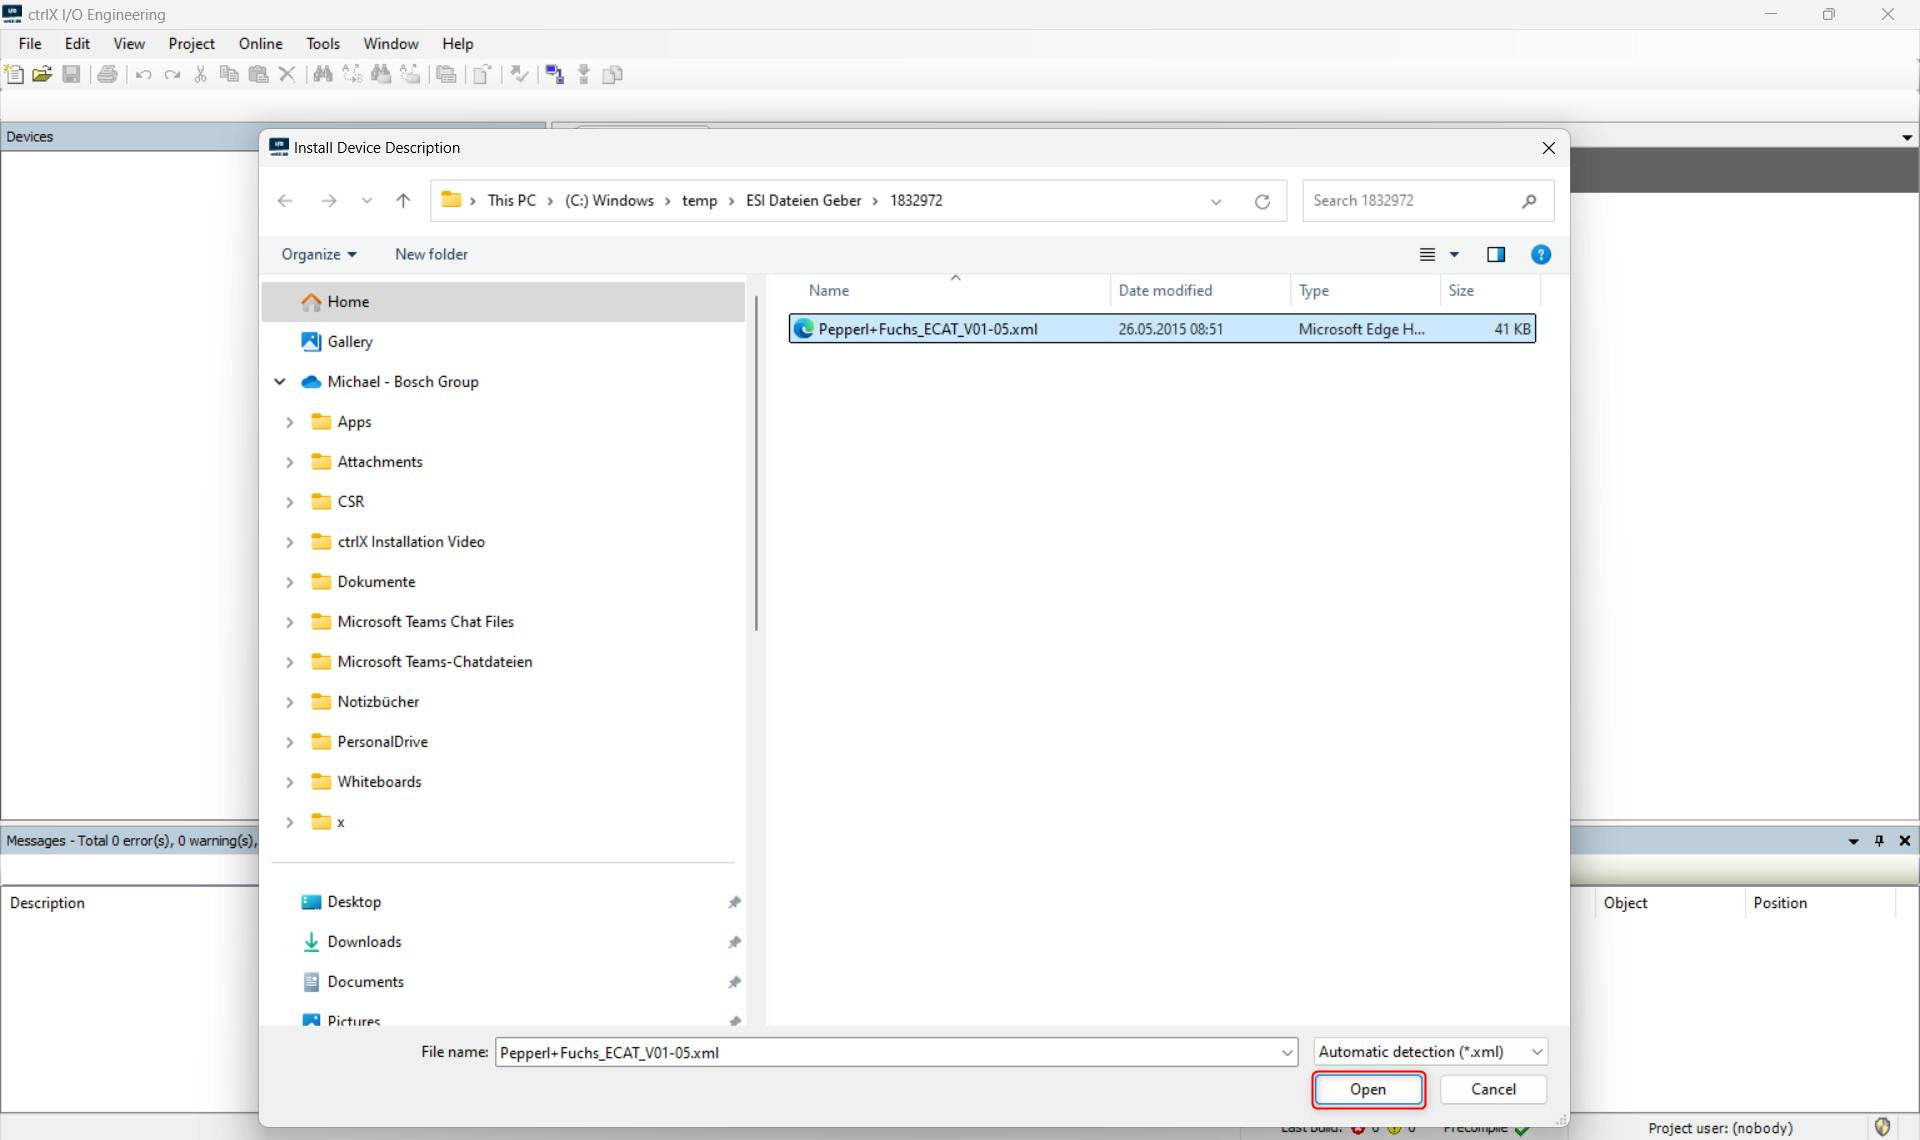
Task: Click the Find binoculars toolbar icon
Action: pyautogui.click(x=322, y=75)
